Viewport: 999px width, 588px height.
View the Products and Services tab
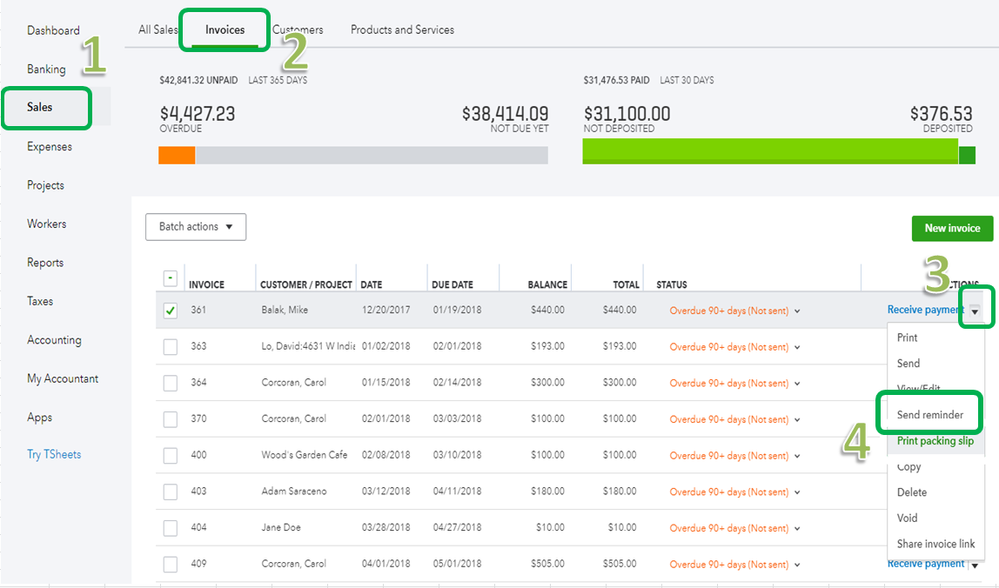tap(401, 29)
